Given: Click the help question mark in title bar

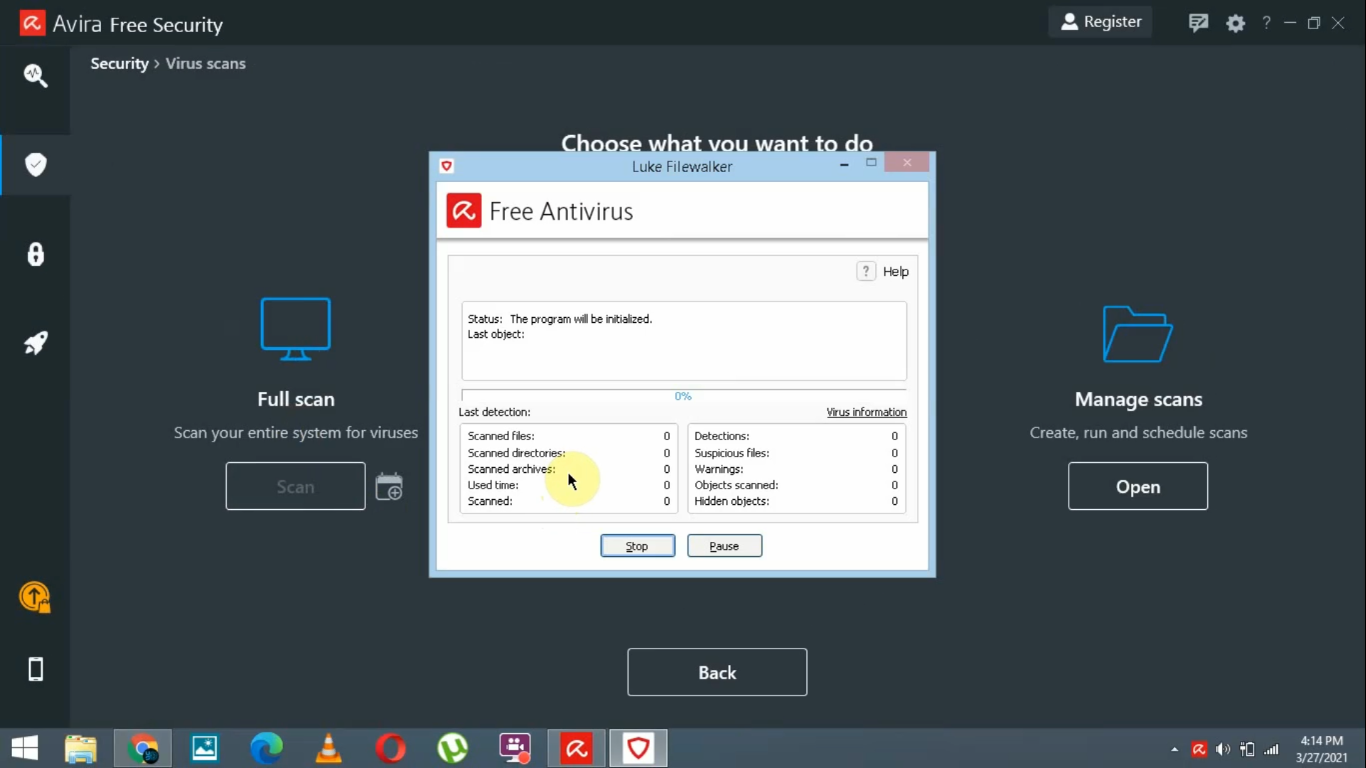Looking at the screenshot, I should point(1266,23).
